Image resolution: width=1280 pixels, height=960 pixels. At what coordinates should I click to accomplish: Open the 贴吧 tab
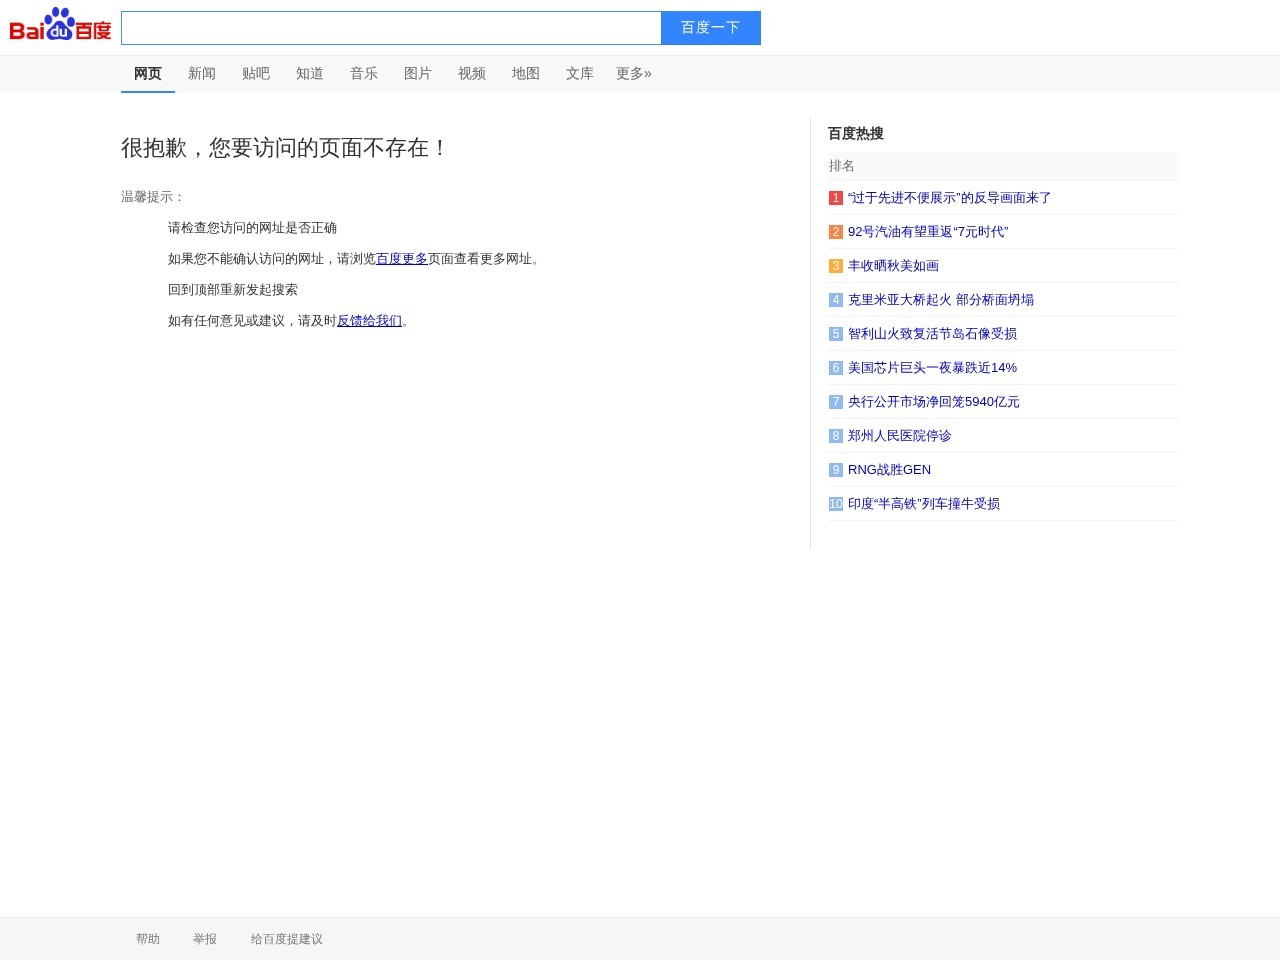pyautogui.click(x=256, y=74)
